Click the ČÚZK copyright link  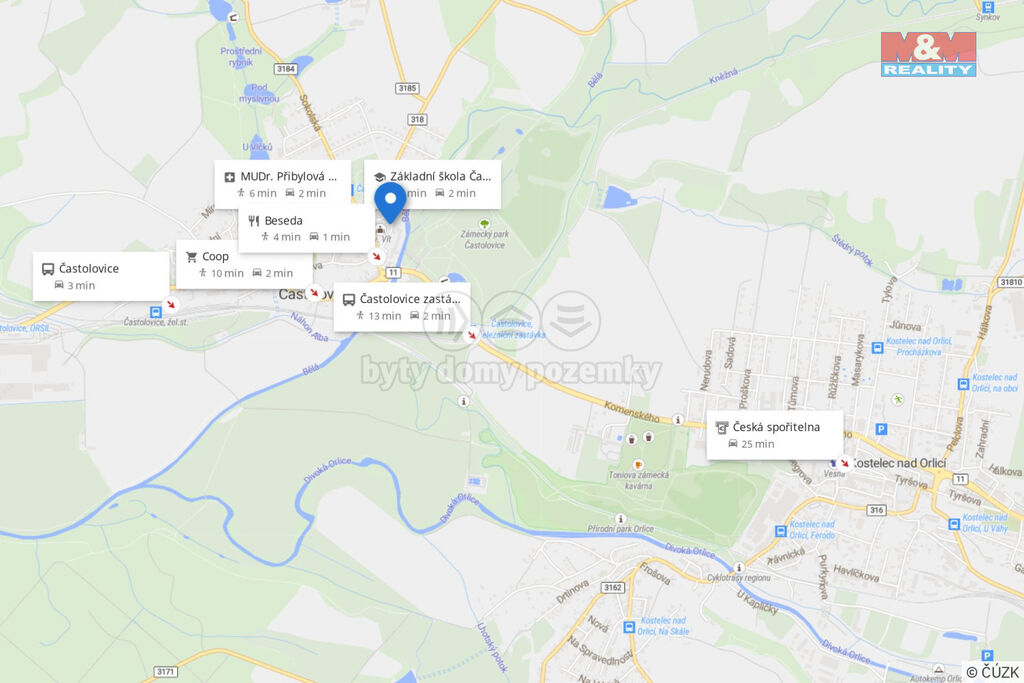pyautogui.click(x=992, y=672)
